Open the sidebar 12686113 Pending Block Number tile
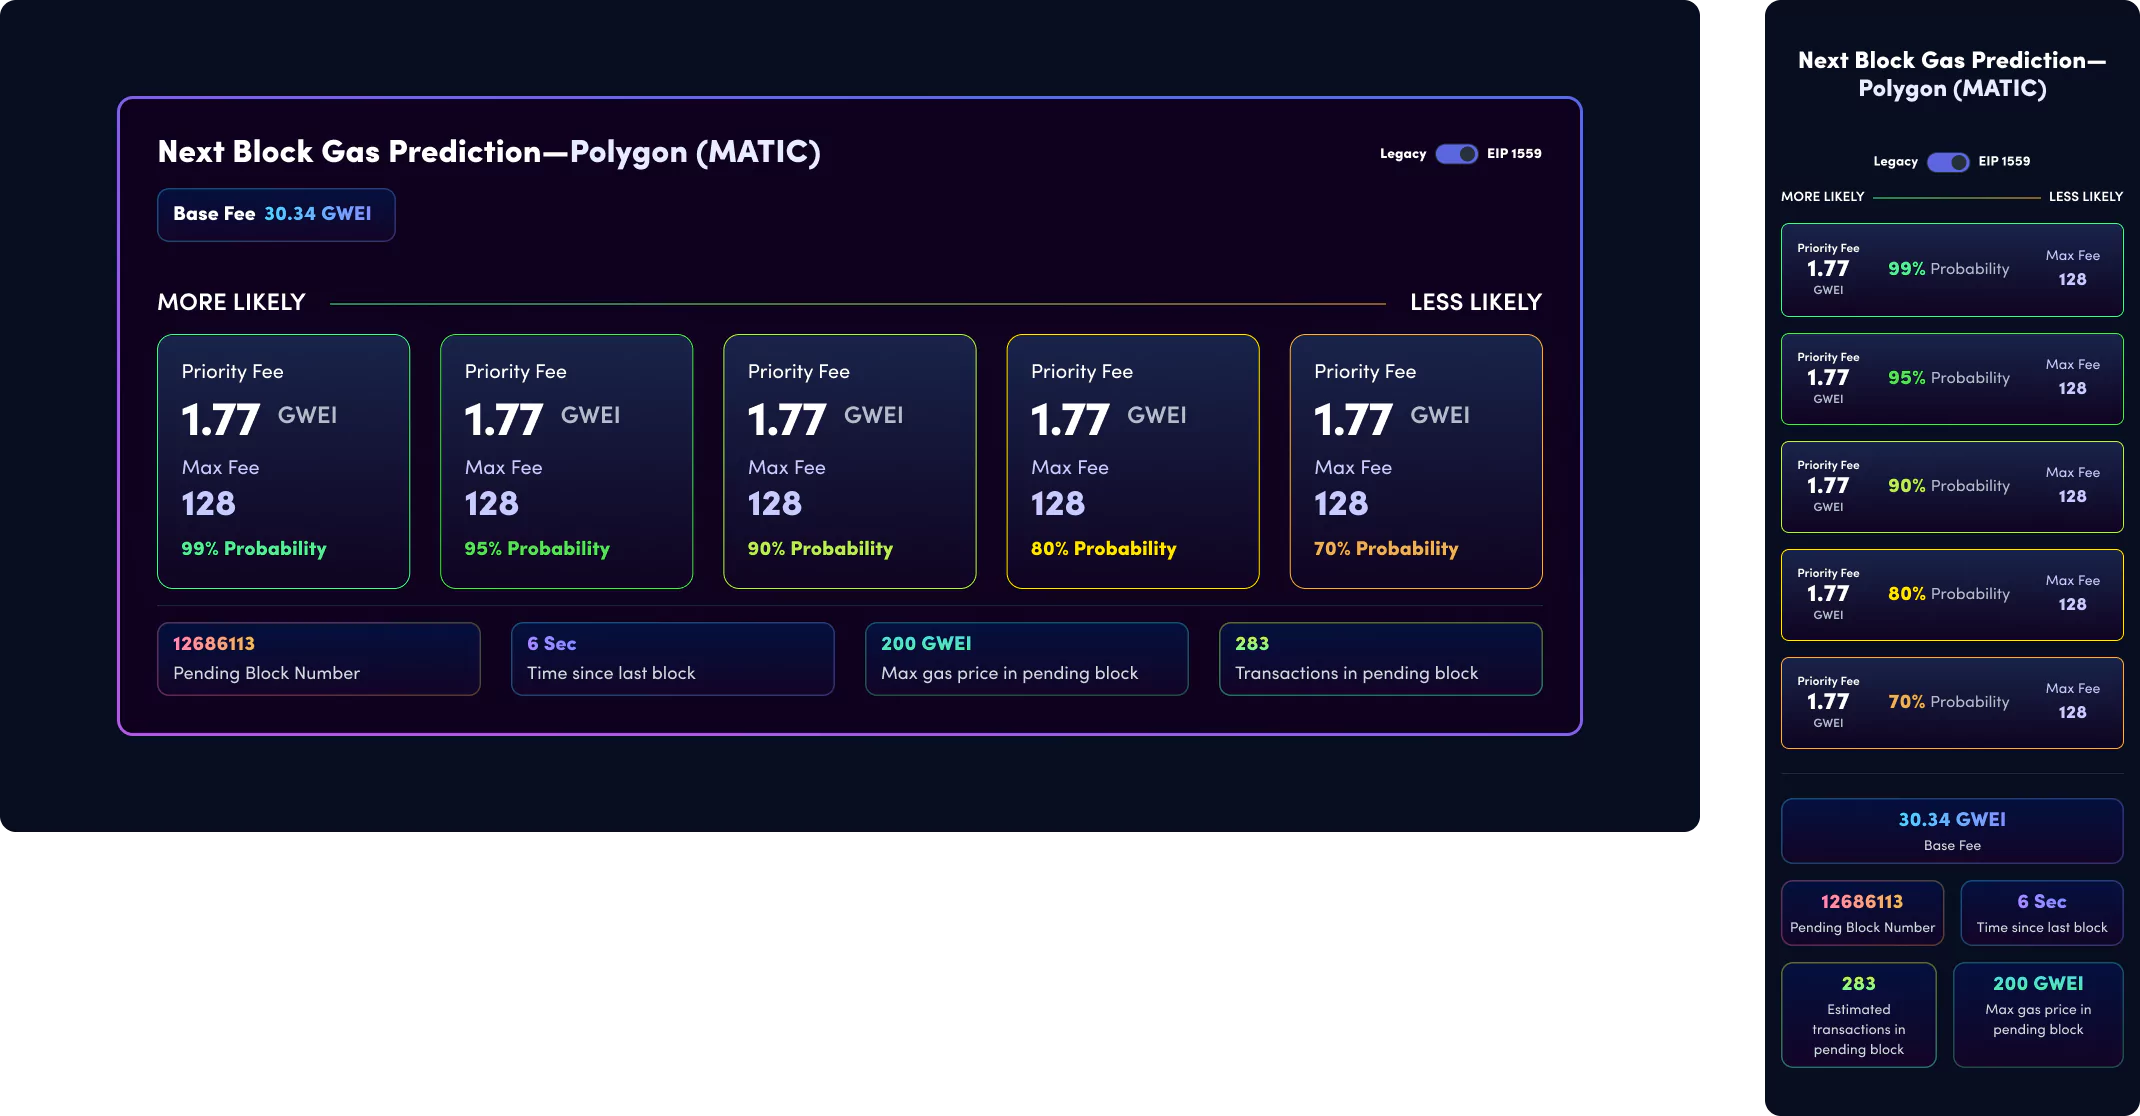Image resolution: width=2140 pixels, height=1116 pixels. (1861, 912)
